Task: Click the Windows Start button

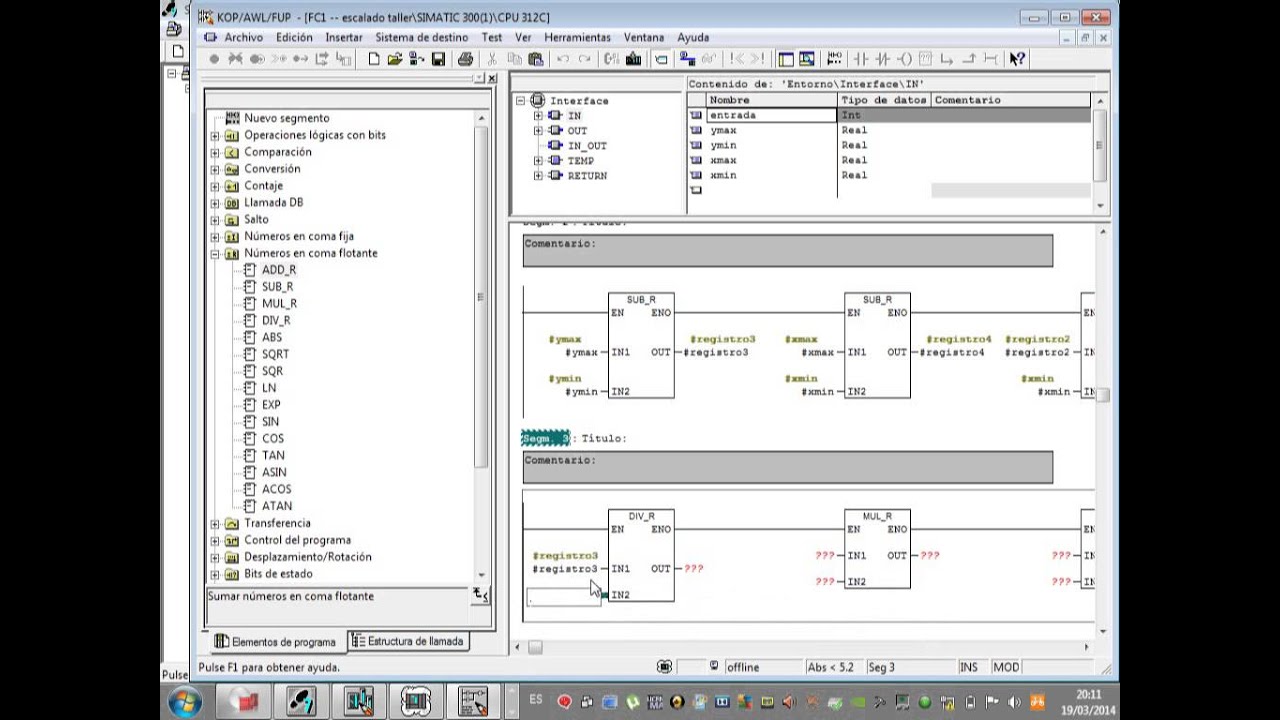Action: [185, 702]
